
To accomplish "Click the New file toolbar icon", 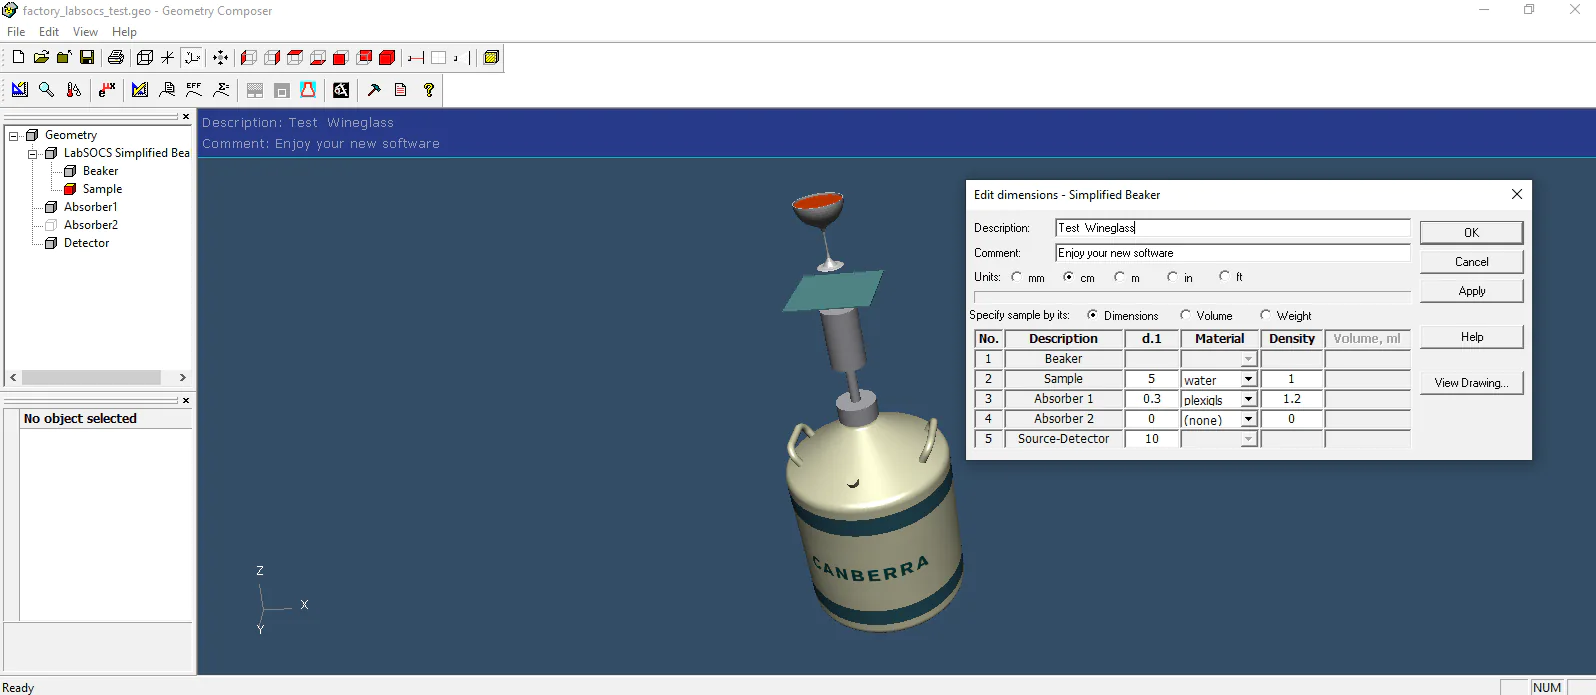I will pyautogui.click(x=18, y=58).
